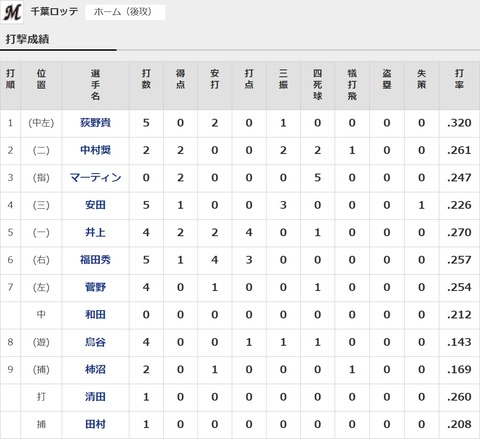The image size is (480, 439).
Task: Click batting average .247 for マーティン
Action: 459,177
